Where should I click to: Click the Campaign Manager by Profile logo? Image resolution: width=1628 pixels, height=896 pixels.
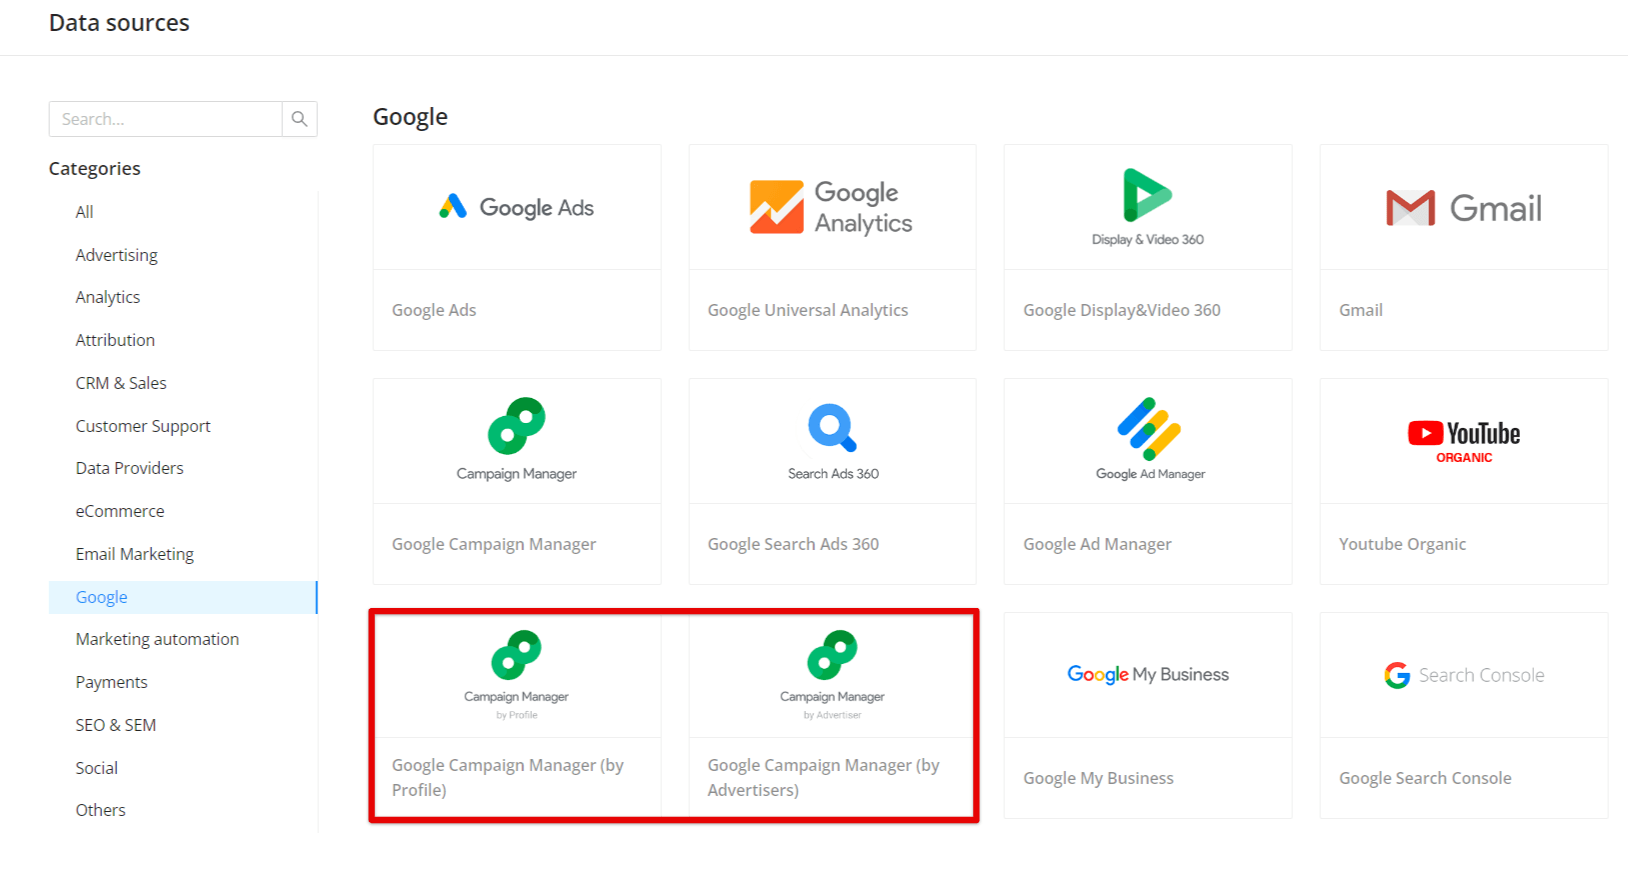[x=516, y=675]
